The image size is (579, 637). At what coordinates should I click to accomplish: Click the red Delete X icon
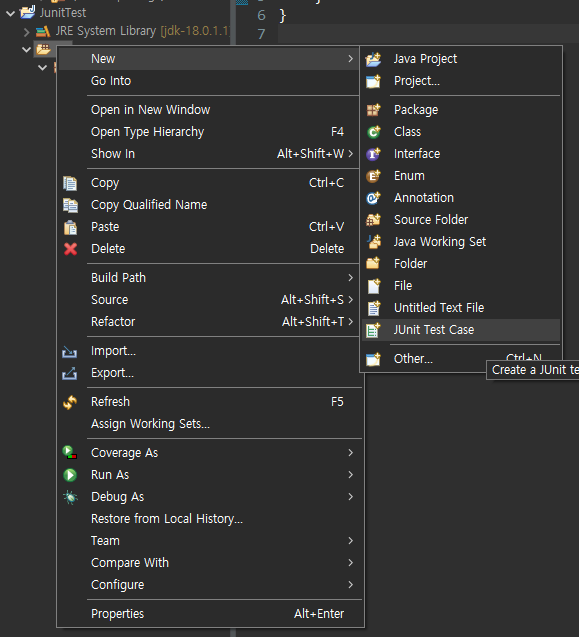[x=70, y=249]
